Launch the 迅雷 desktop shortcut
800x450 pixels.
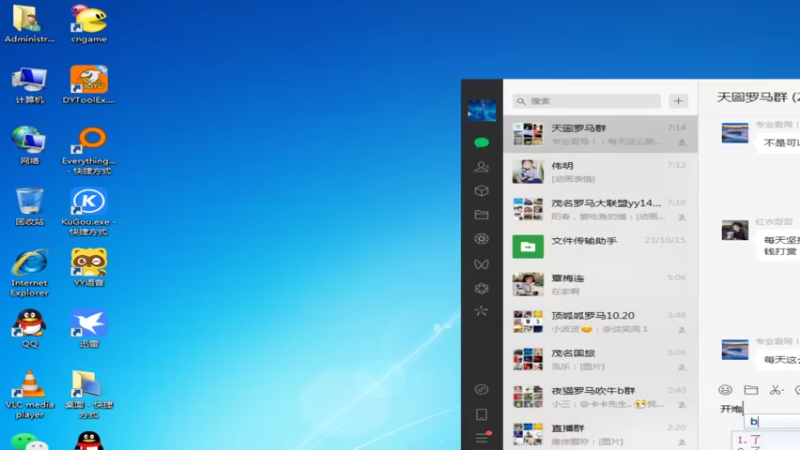click(x=89, y=329)
